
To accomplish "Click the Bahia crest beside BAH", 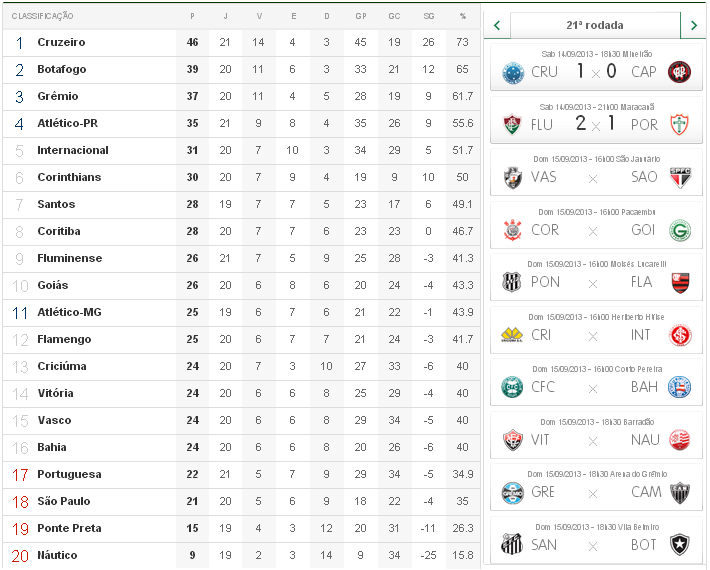I will coord(680,387).
